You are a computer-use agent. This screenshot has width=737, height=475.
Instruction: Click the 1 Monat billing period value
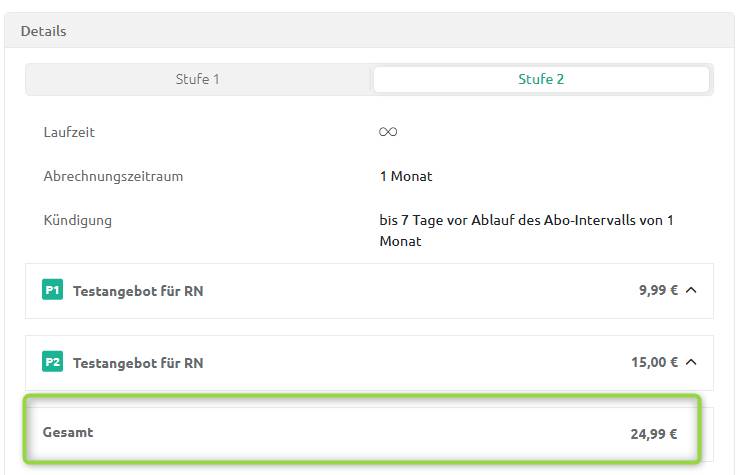point(406,176)
